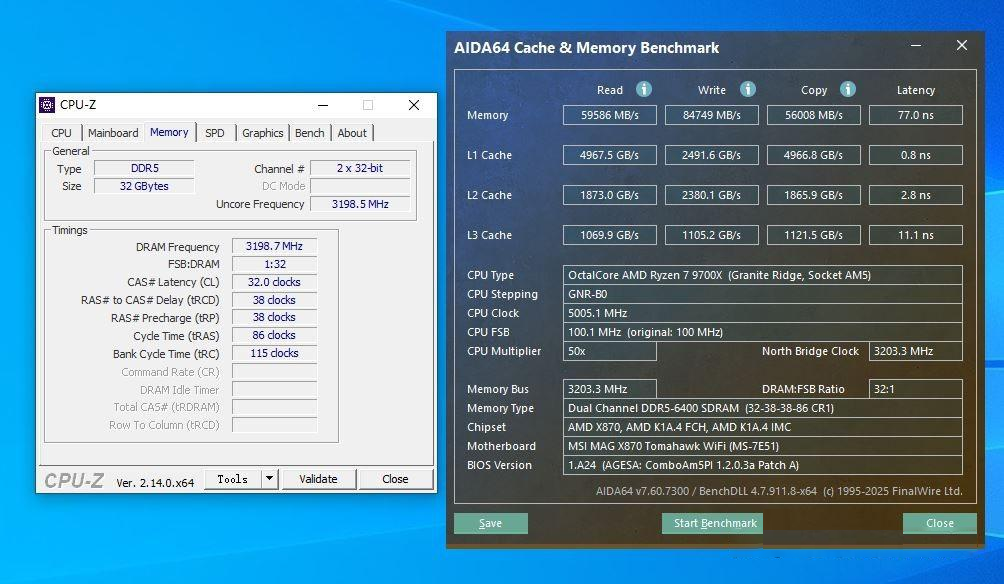
Task: Click the Tools button in CPU-Z
Action: tap(233, 479)
